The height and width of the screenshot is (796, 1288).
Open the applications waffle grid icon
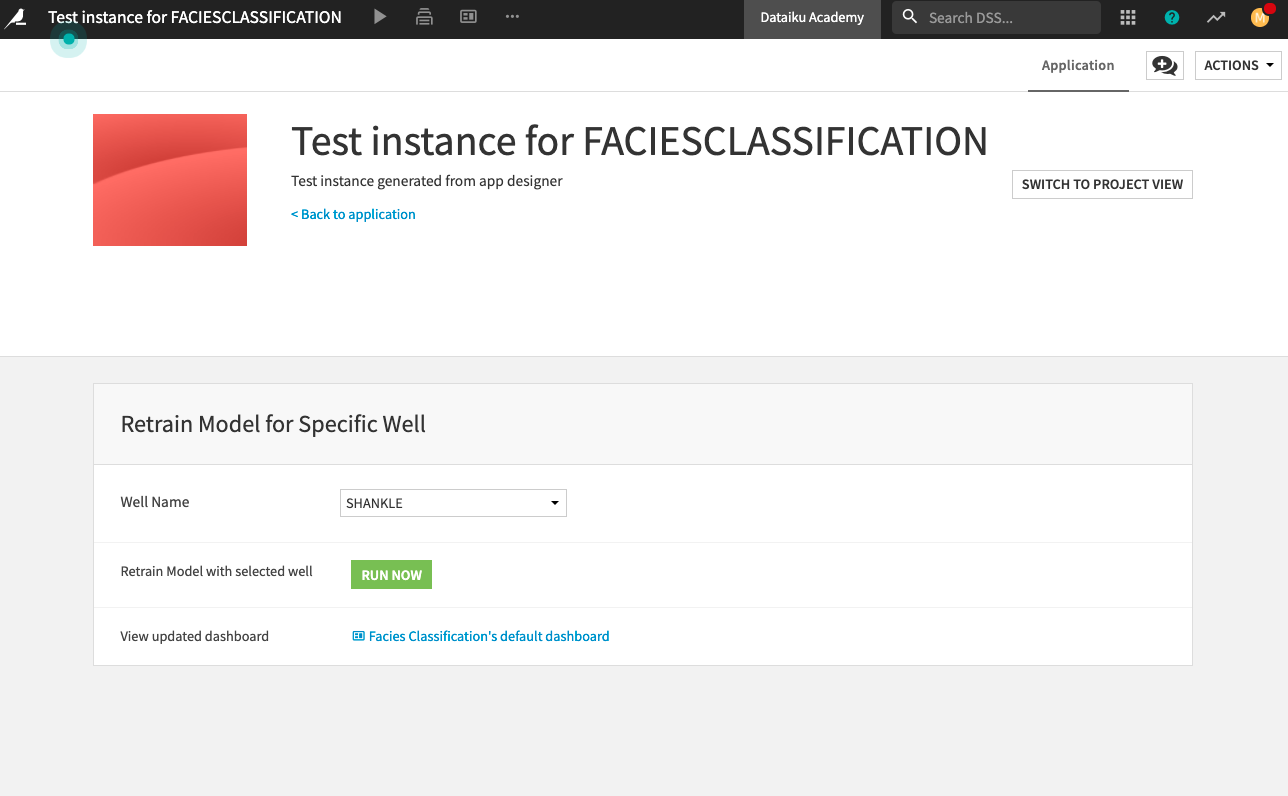click(x=1127, y=17)
